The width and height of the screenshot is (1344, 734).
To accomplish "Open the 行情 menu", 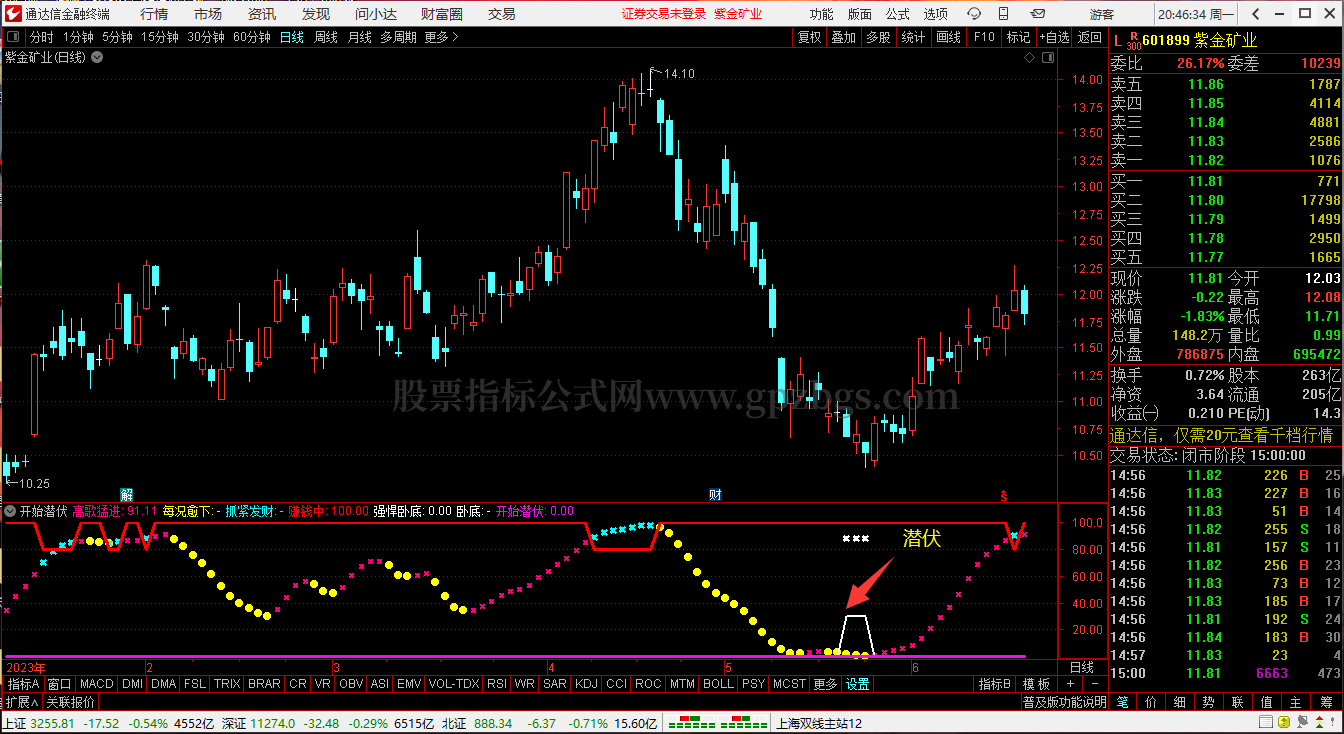I will click(x=154, y=14).
